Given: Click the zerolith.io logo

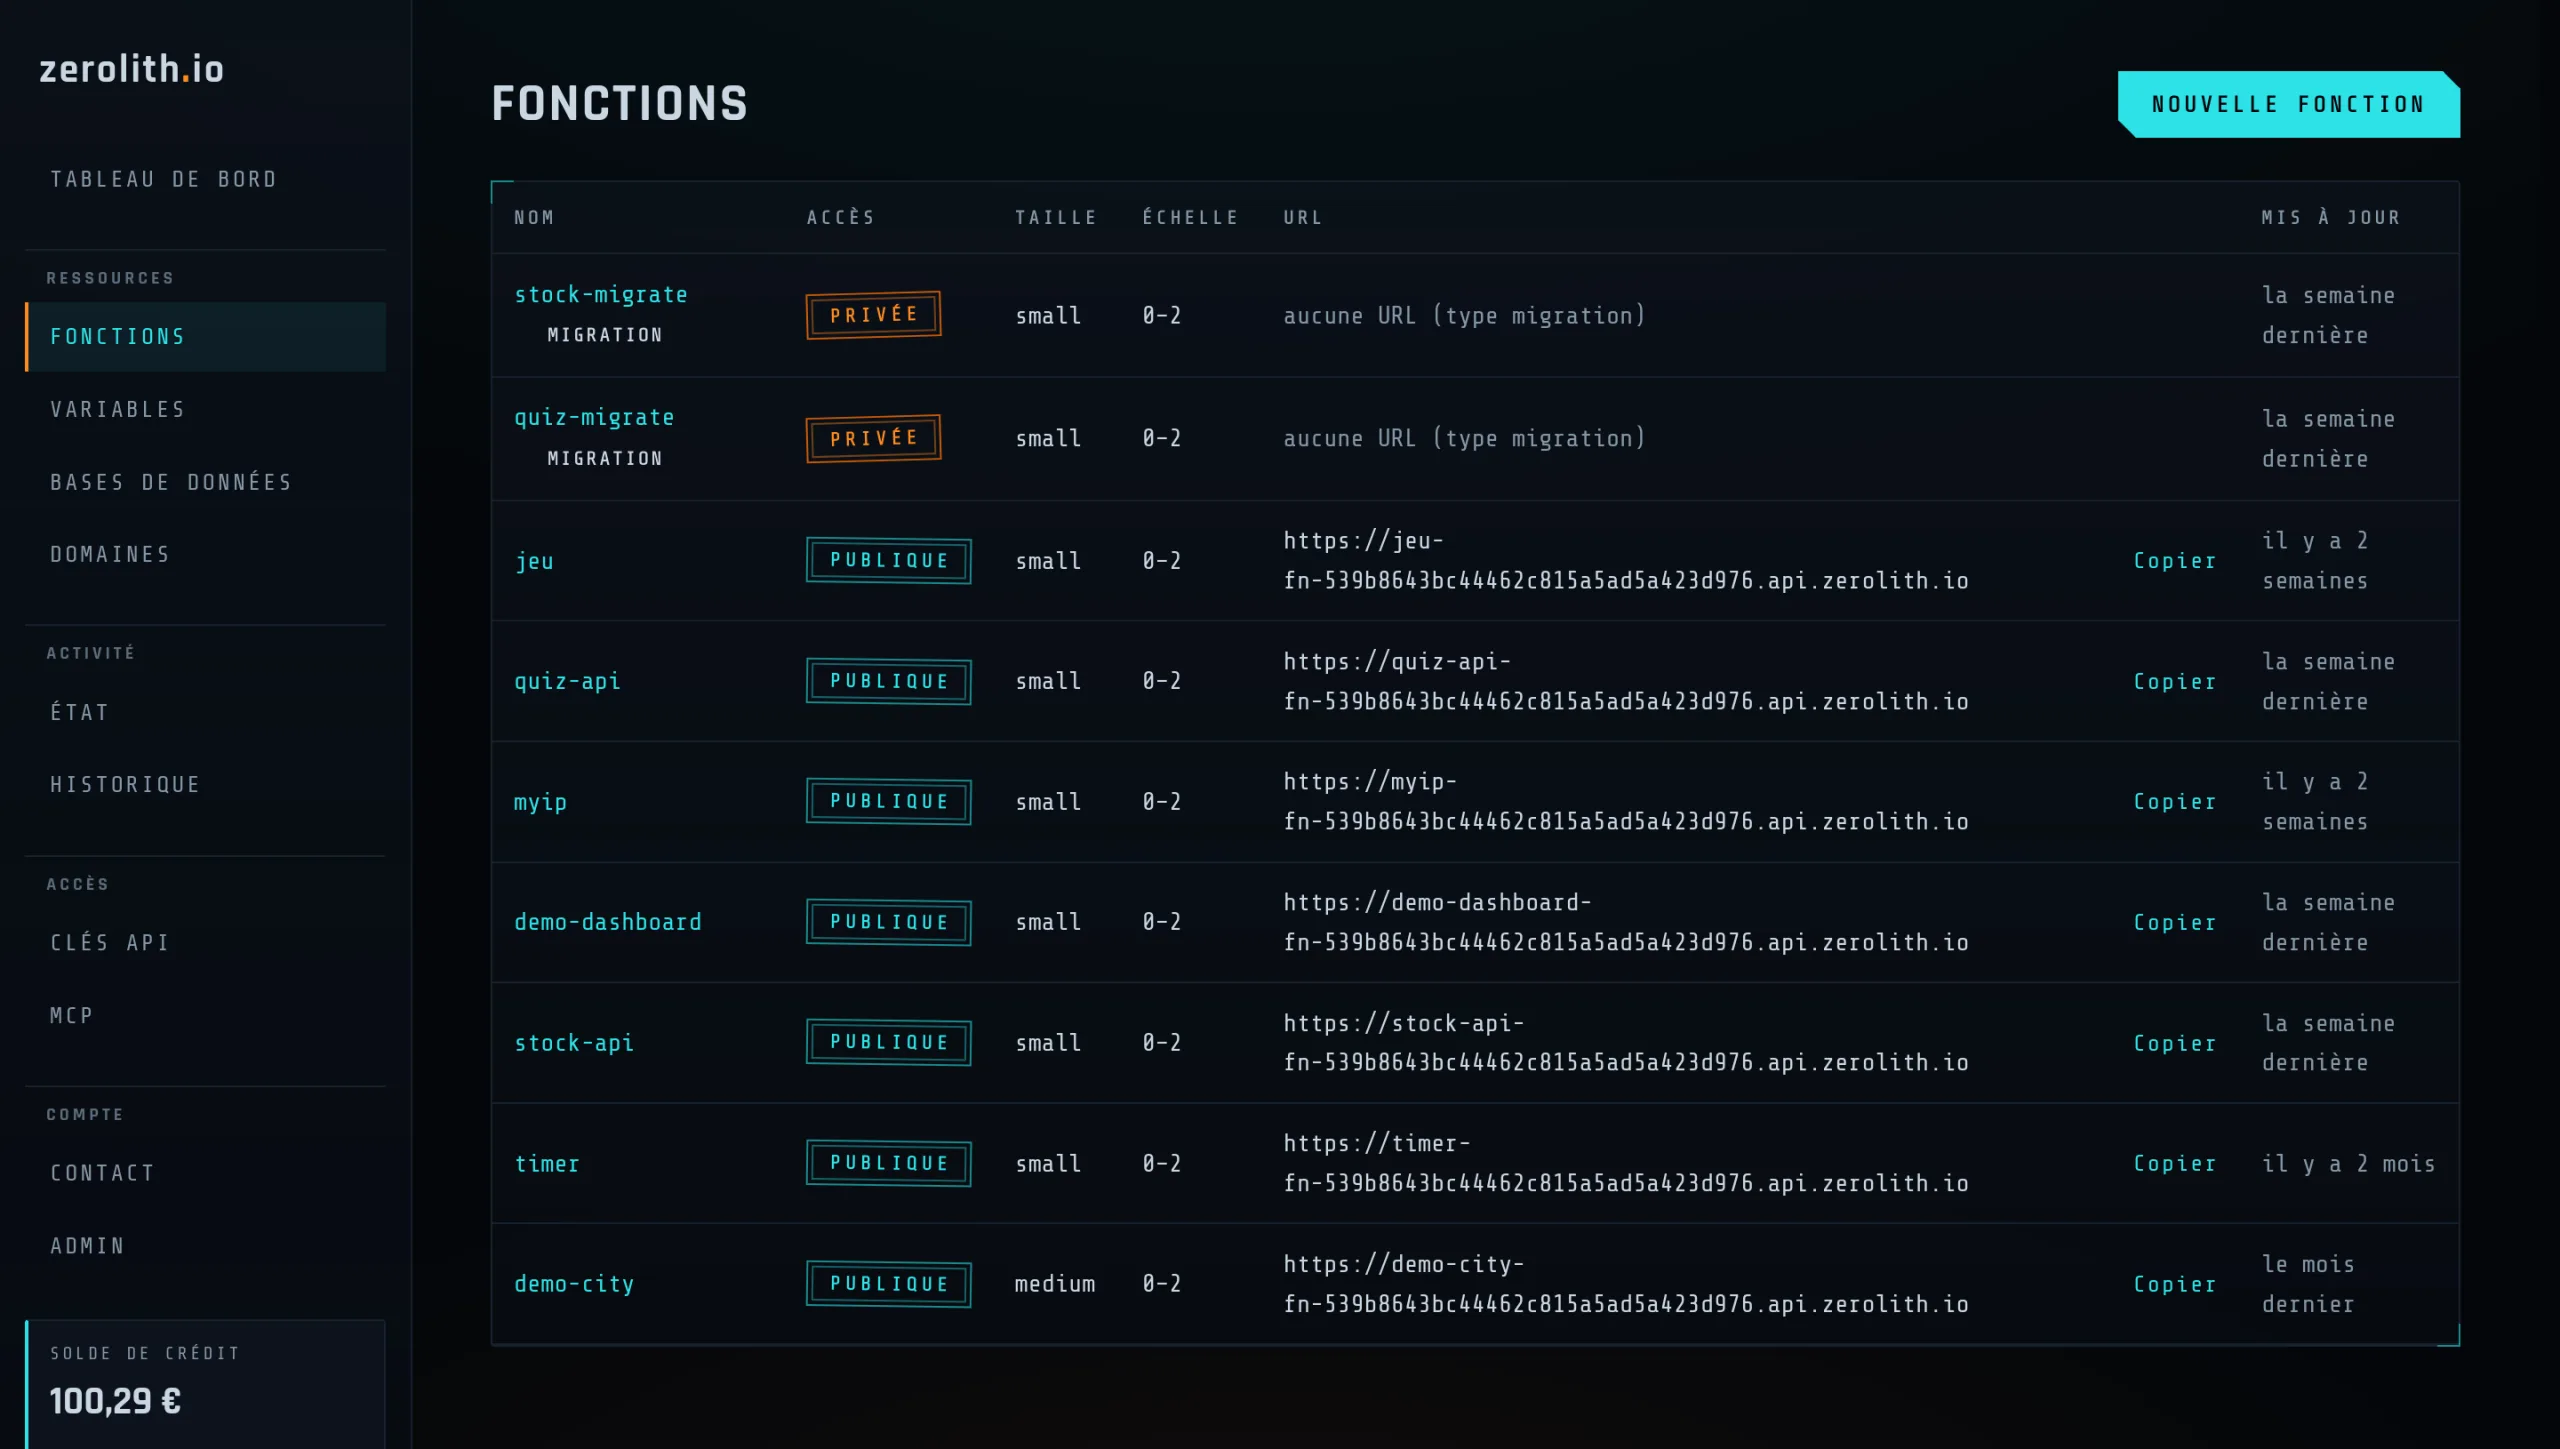Looking at the screenshot, I should [131, 69].
